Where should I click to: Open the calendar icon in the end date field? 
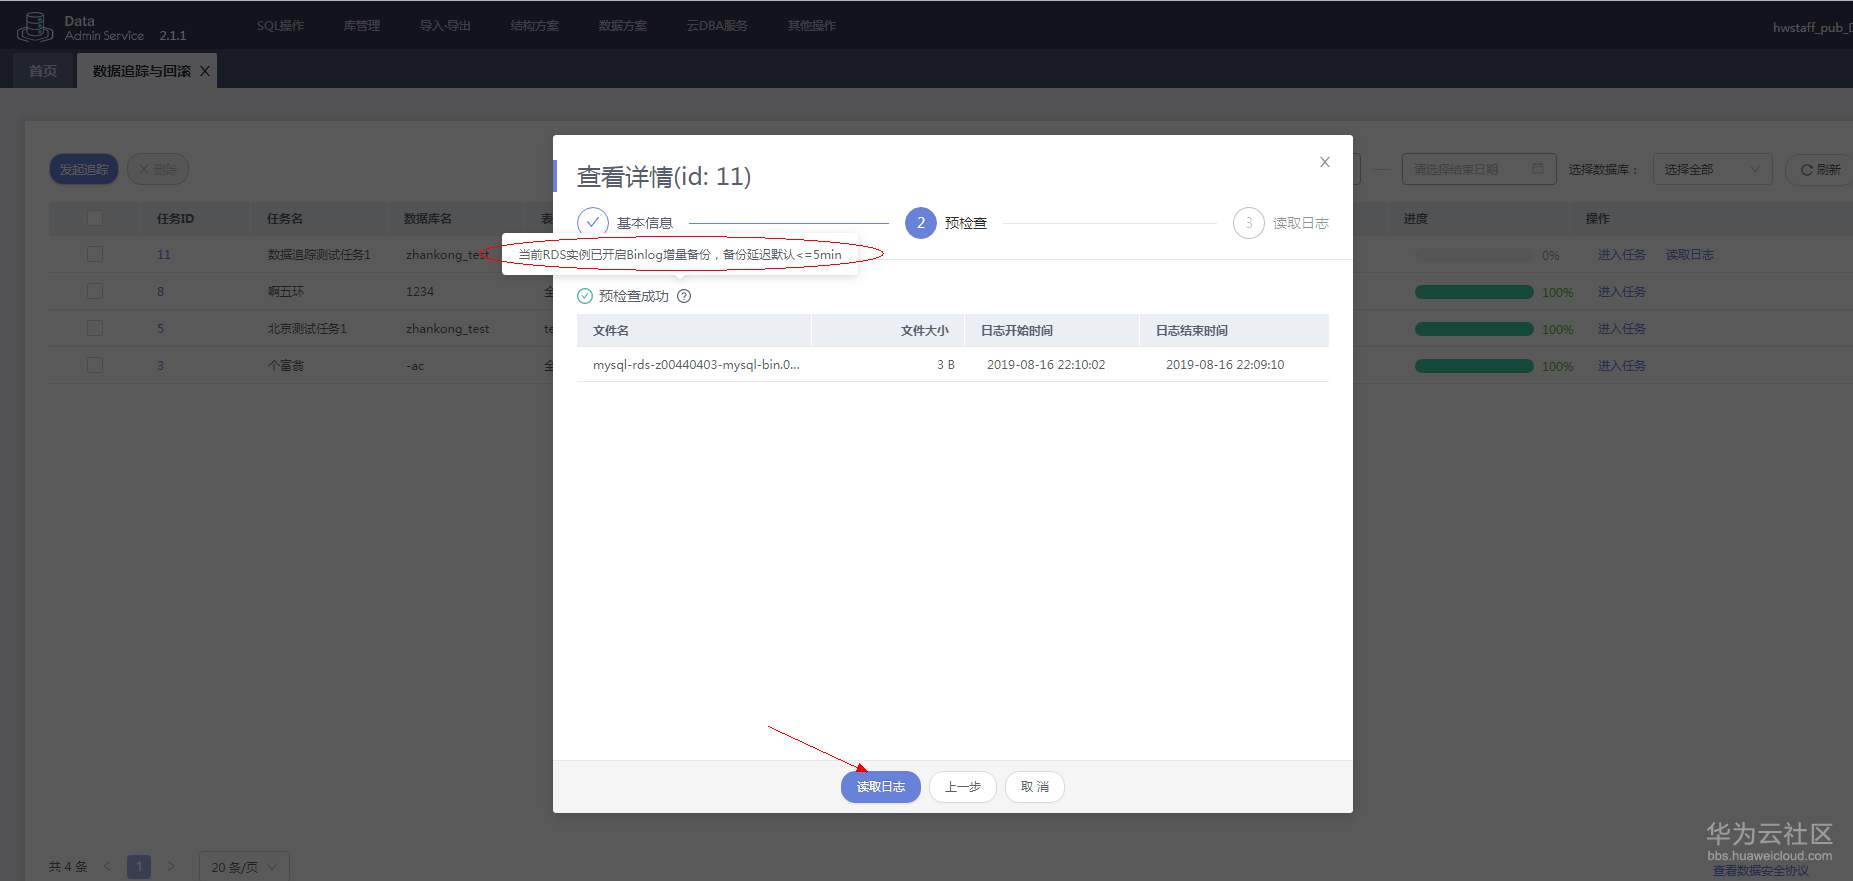coord(1538,169)
